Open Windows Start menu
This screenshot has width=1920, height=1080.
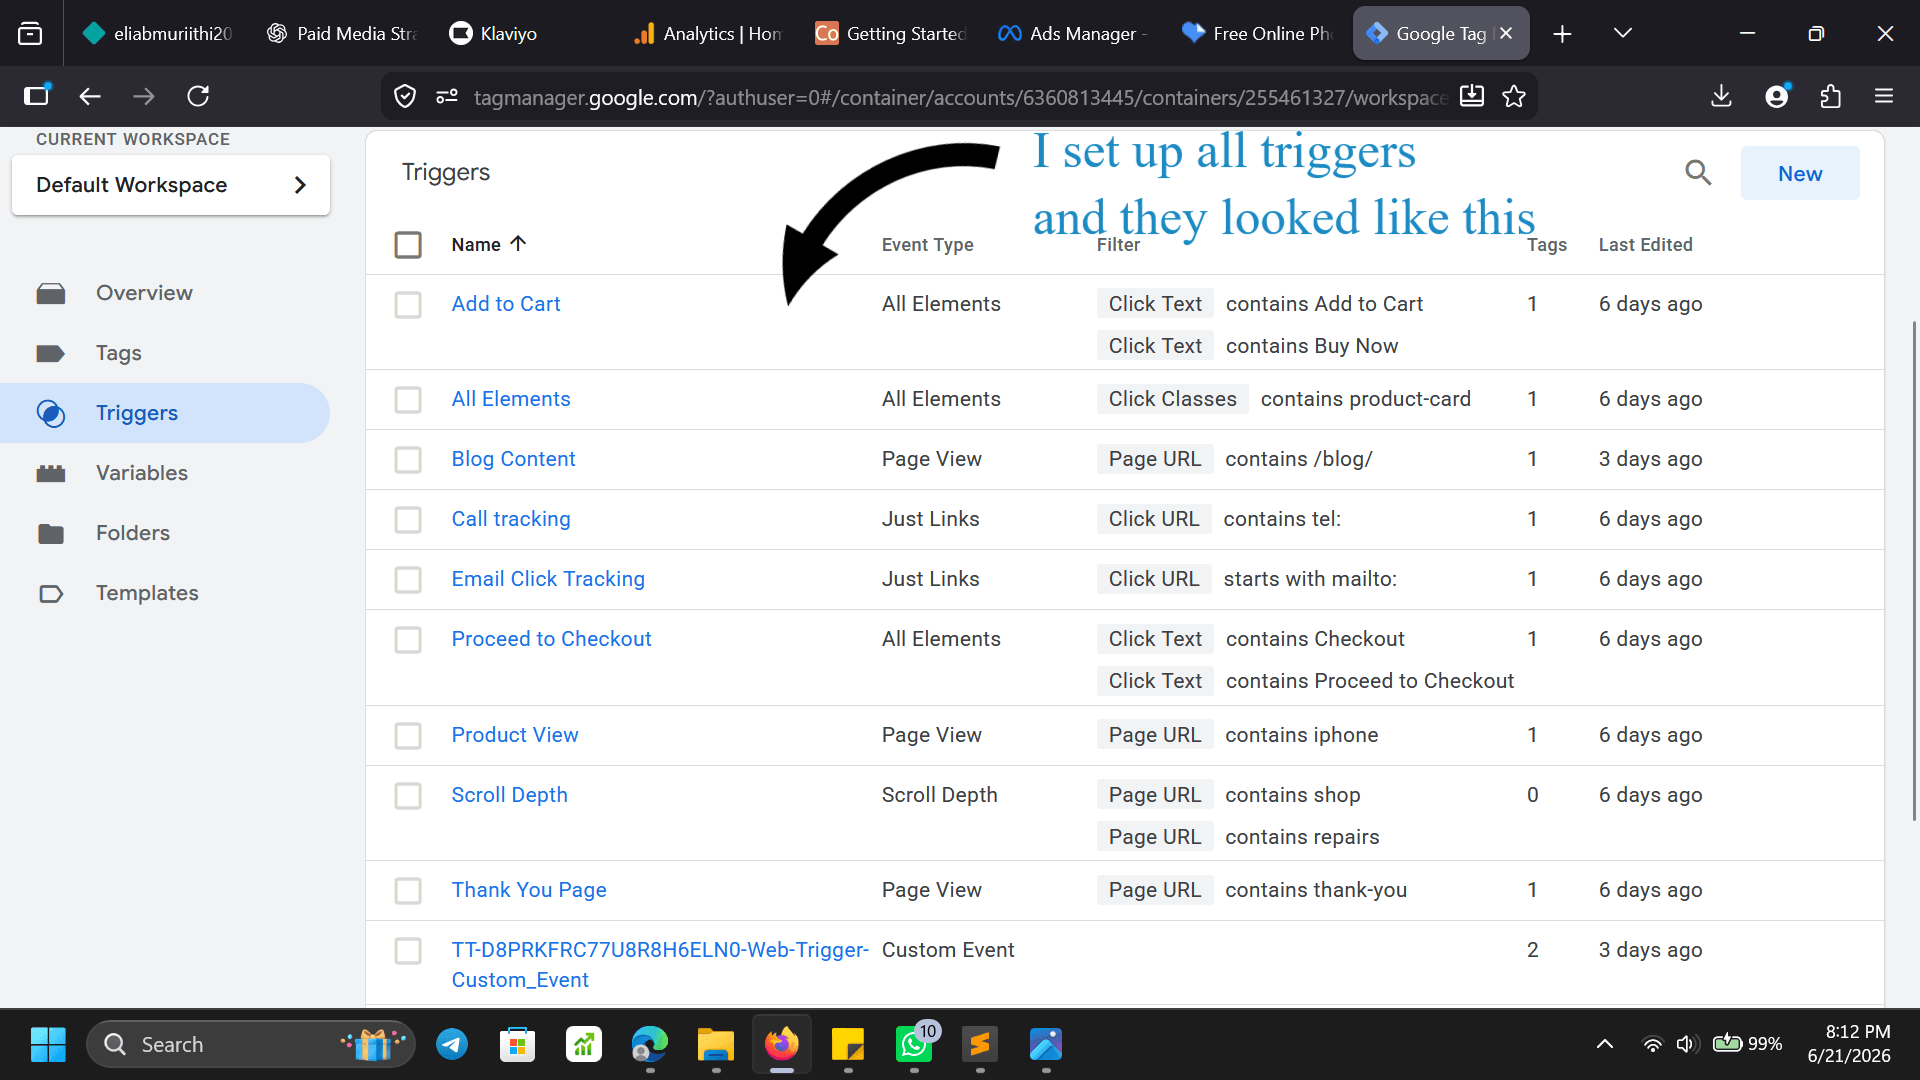click(x=48, y=1045)
